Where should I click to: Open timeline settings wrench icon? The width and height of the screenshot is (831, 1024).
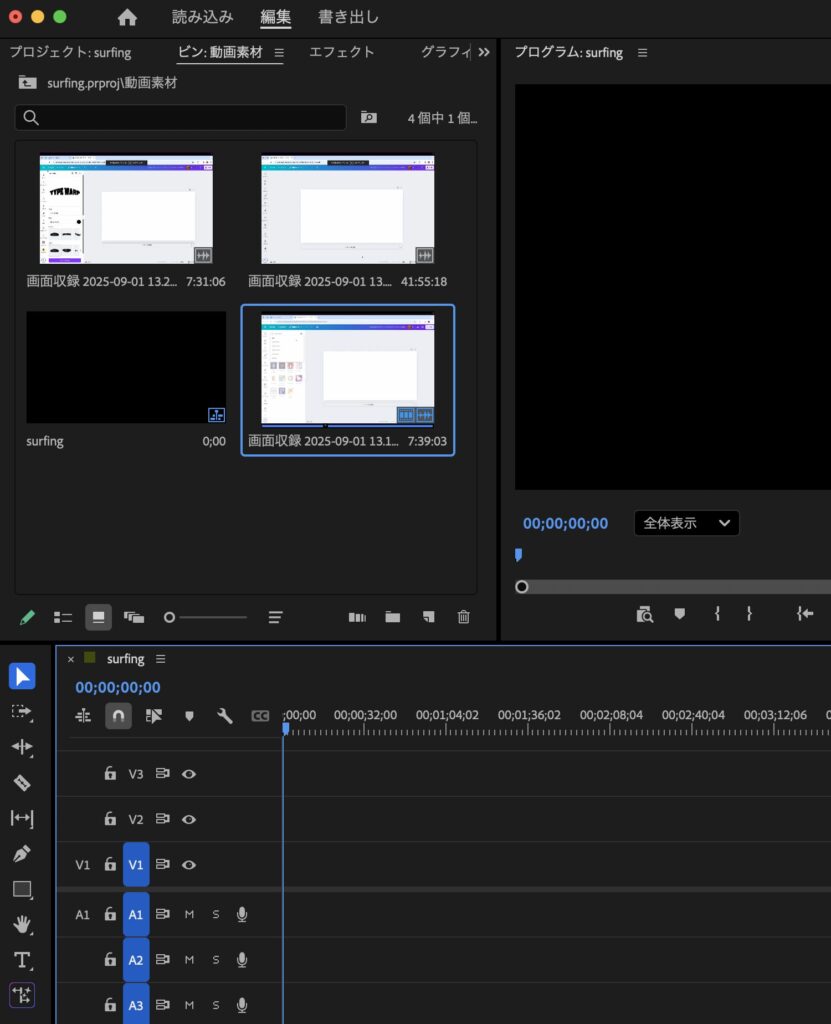[x=225, y=715]
